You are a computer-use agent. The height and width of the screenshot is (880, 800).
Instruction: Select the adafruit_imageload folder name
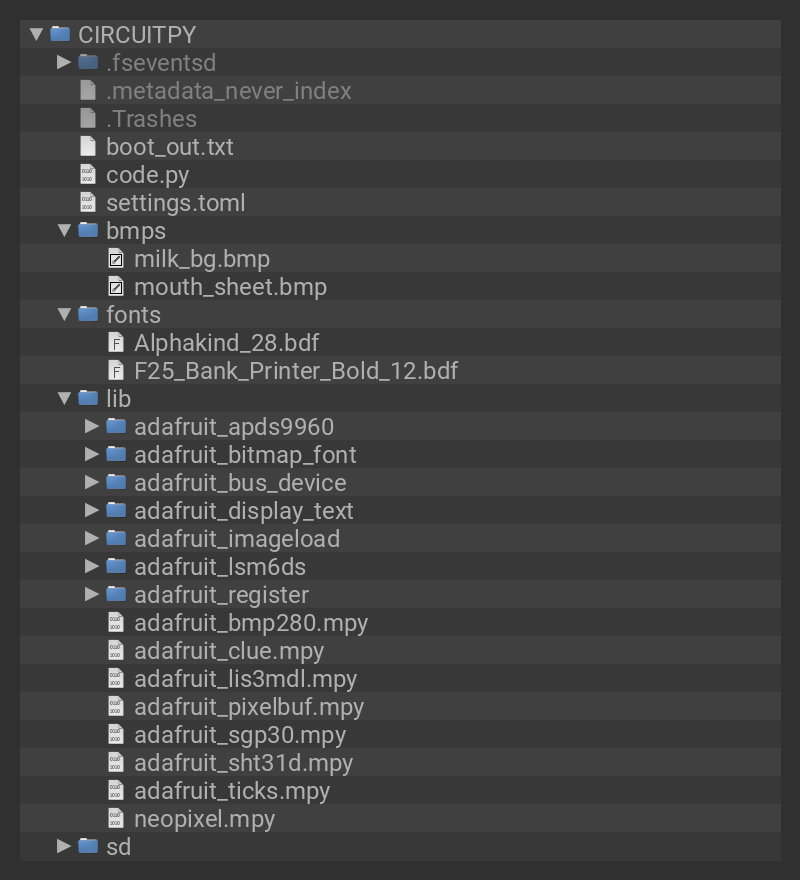coord(237,539)
